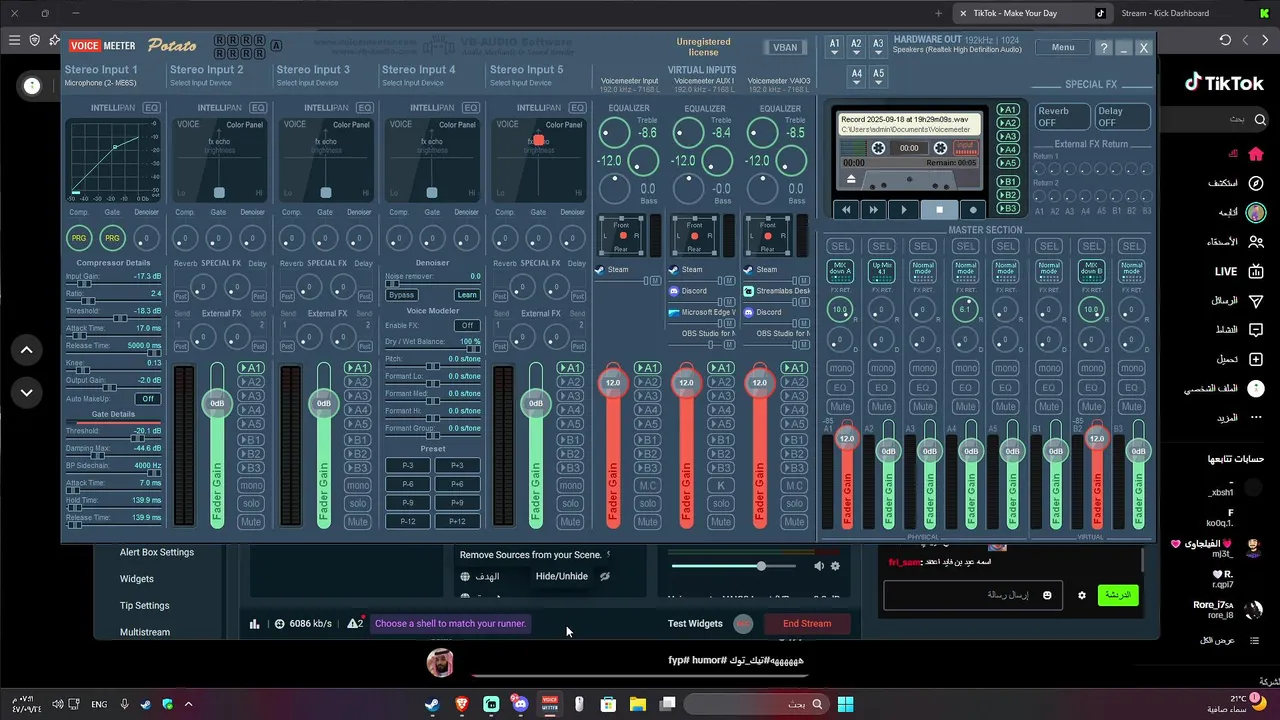Start cassette playback with the play button
This screenshot has width=1280, height=720.
click(x=904, y=210)
